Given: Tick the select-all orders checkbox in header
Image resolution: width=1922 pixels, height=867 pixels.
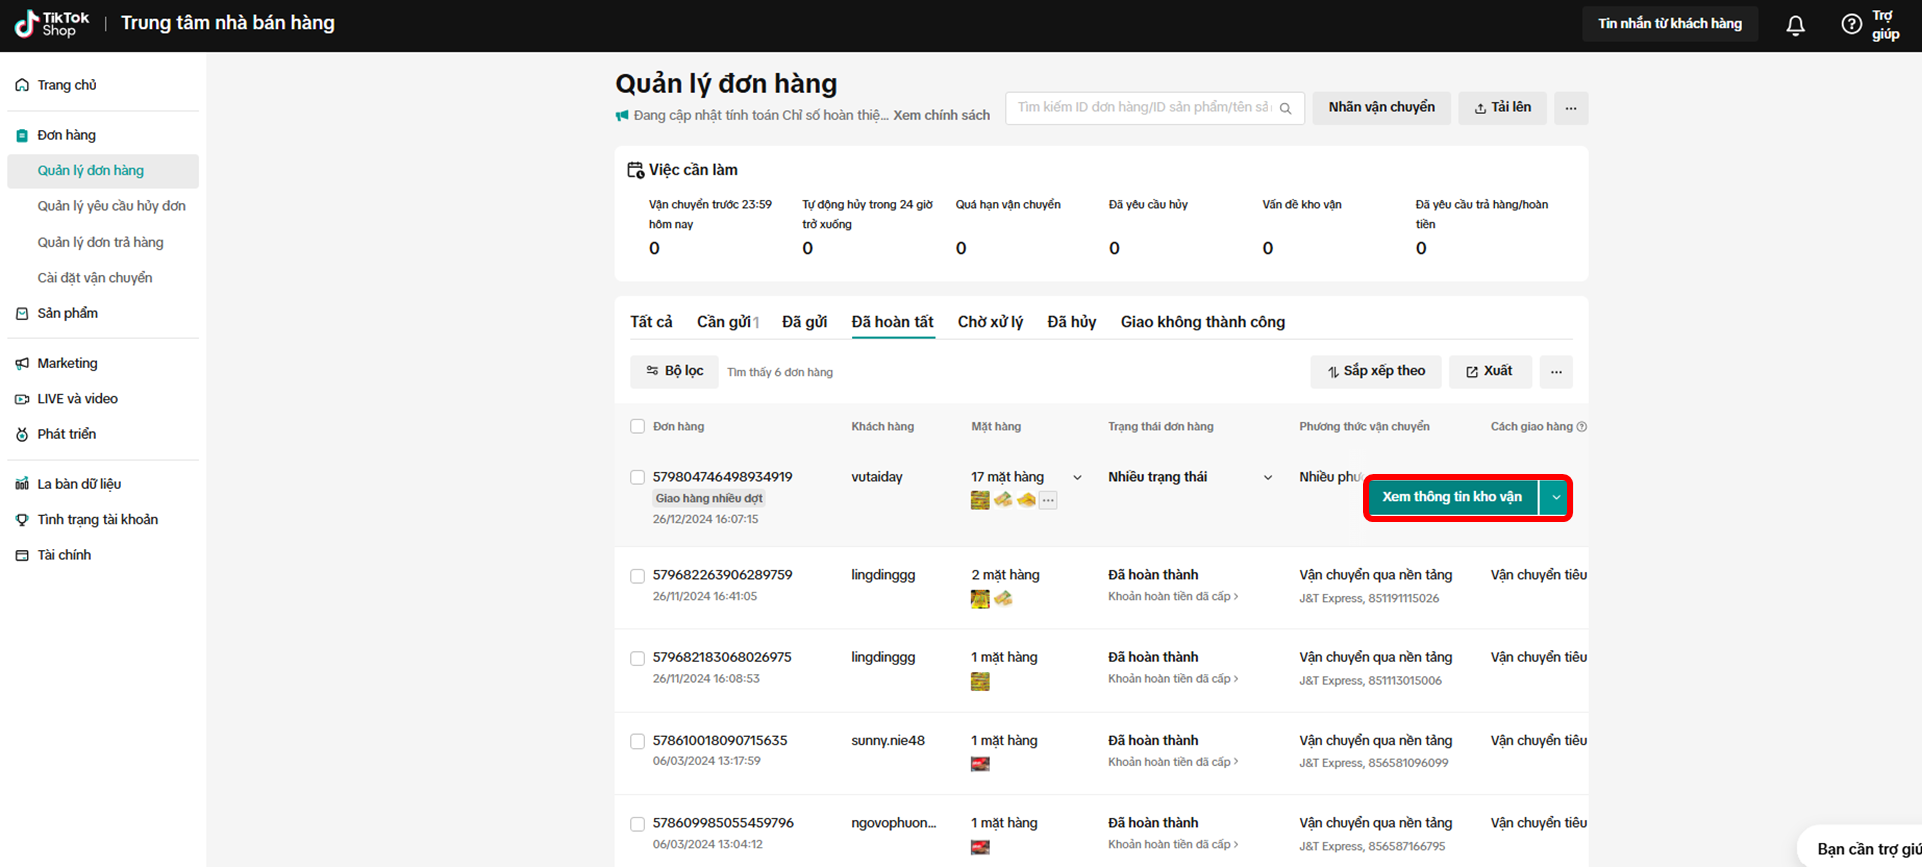Looking at the screenshot, I should pyautogui.click(x=637, y=427).
